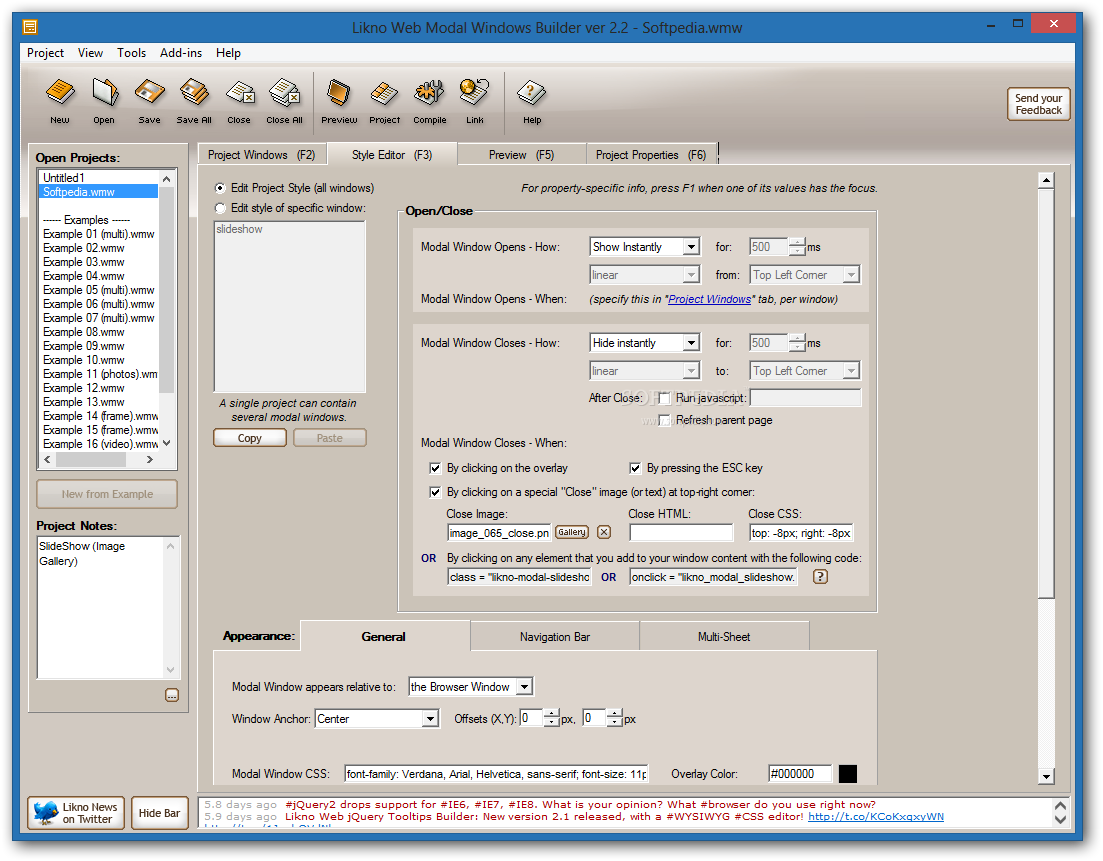Open the opening easing linear dropdown
This screenshot has width=1103, height=861.
[691, 275]
